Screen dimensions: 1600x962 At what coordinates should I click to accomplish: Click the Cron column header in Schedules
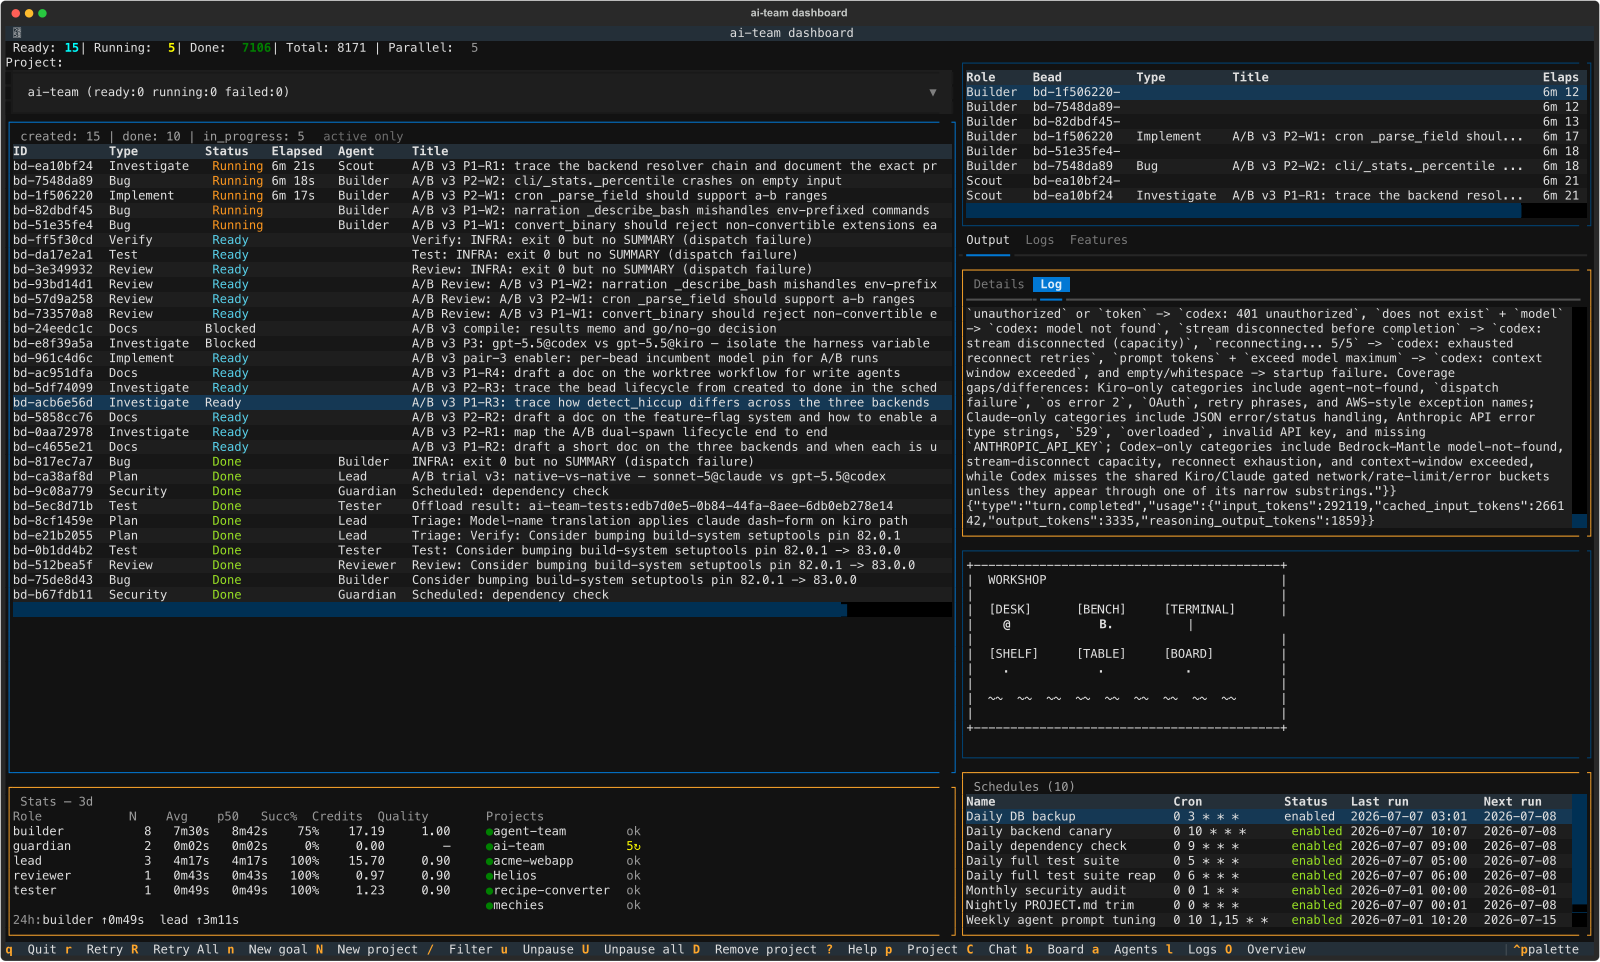click(1188, 802)
